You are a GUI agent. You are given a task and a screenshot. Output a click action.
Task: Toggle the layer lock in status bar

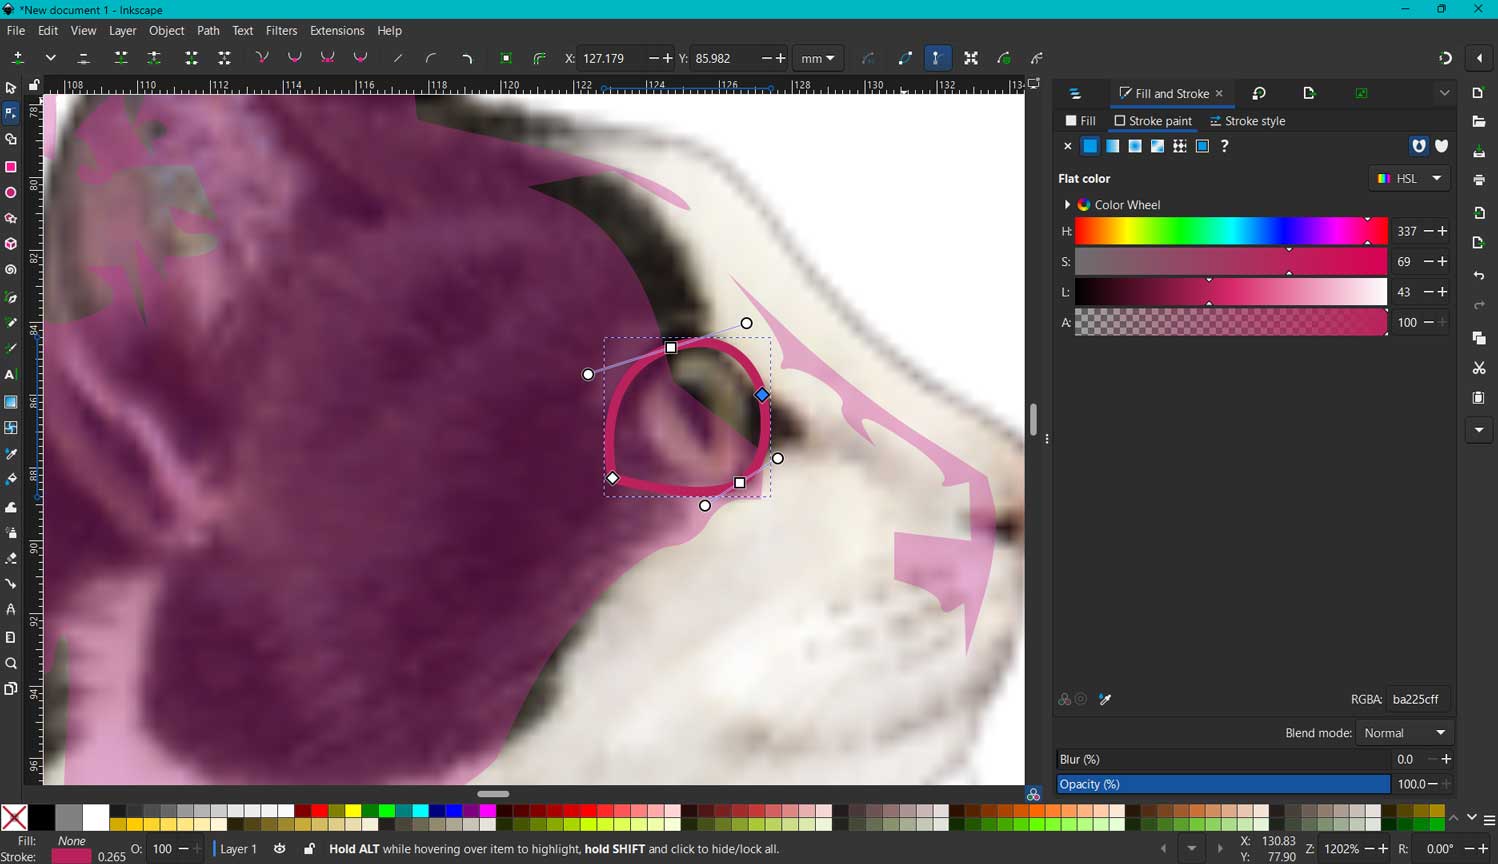coord(309,849)
